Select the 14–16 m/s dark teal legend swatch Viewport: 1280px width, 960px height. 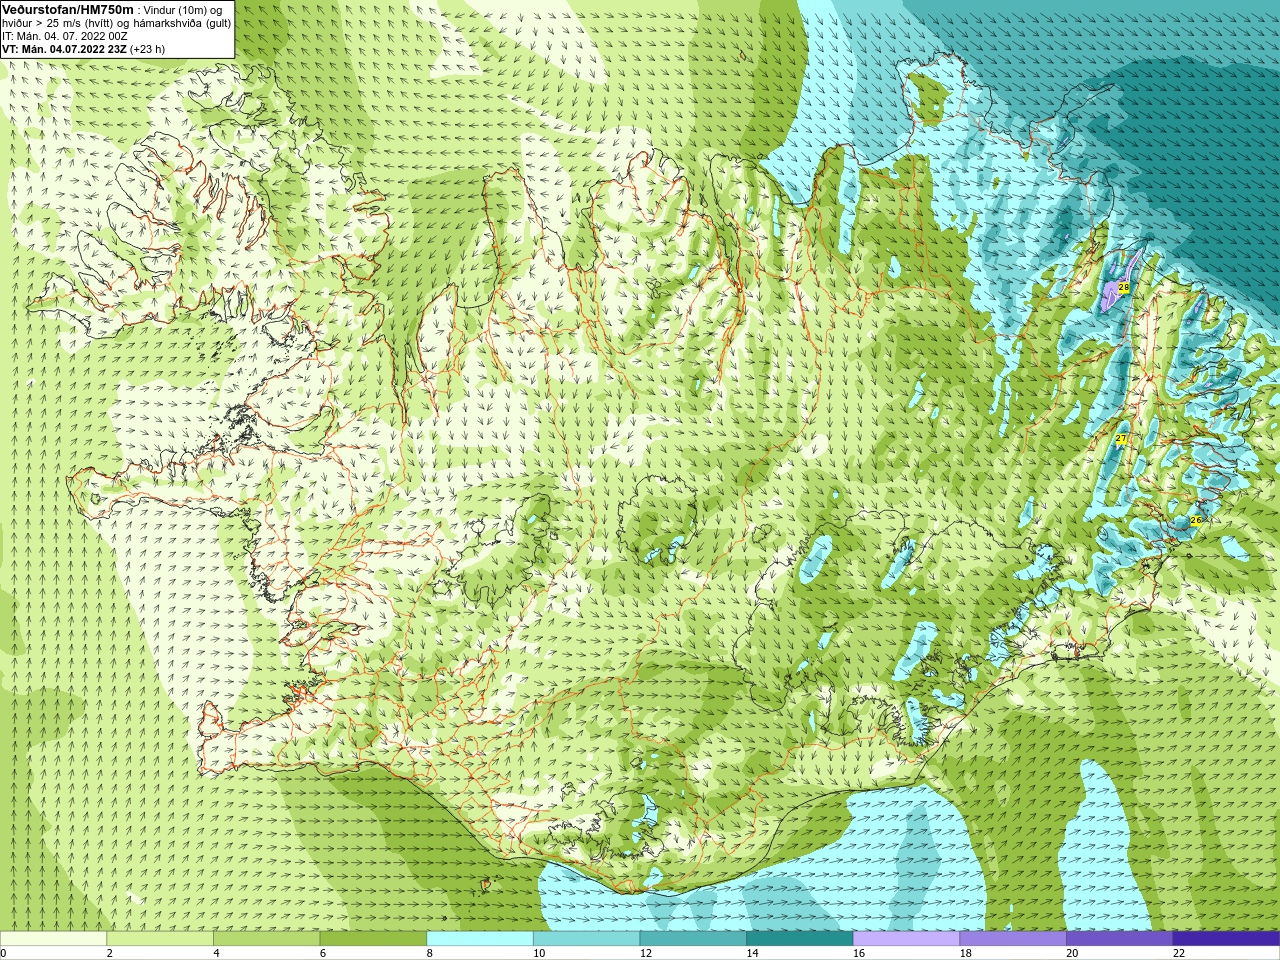point(800,939)
